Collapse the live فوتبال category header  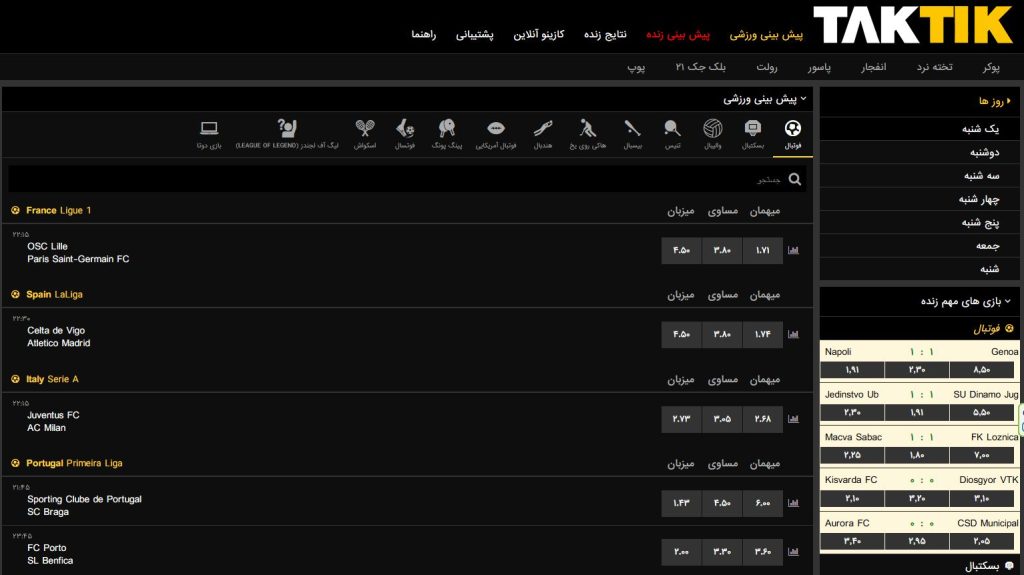(993, 329)
